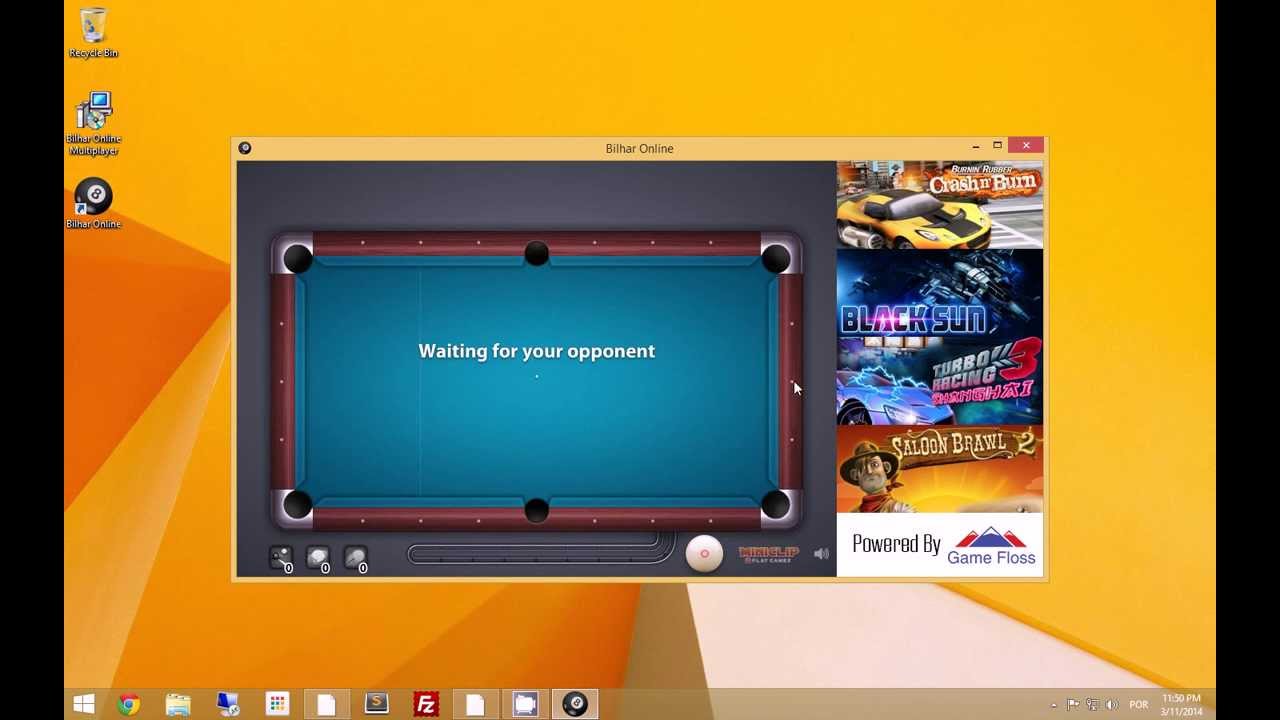Click the bottom-right corner pocket
Image resolution: width=1280 pixels, height=720 pixels.
776,505
